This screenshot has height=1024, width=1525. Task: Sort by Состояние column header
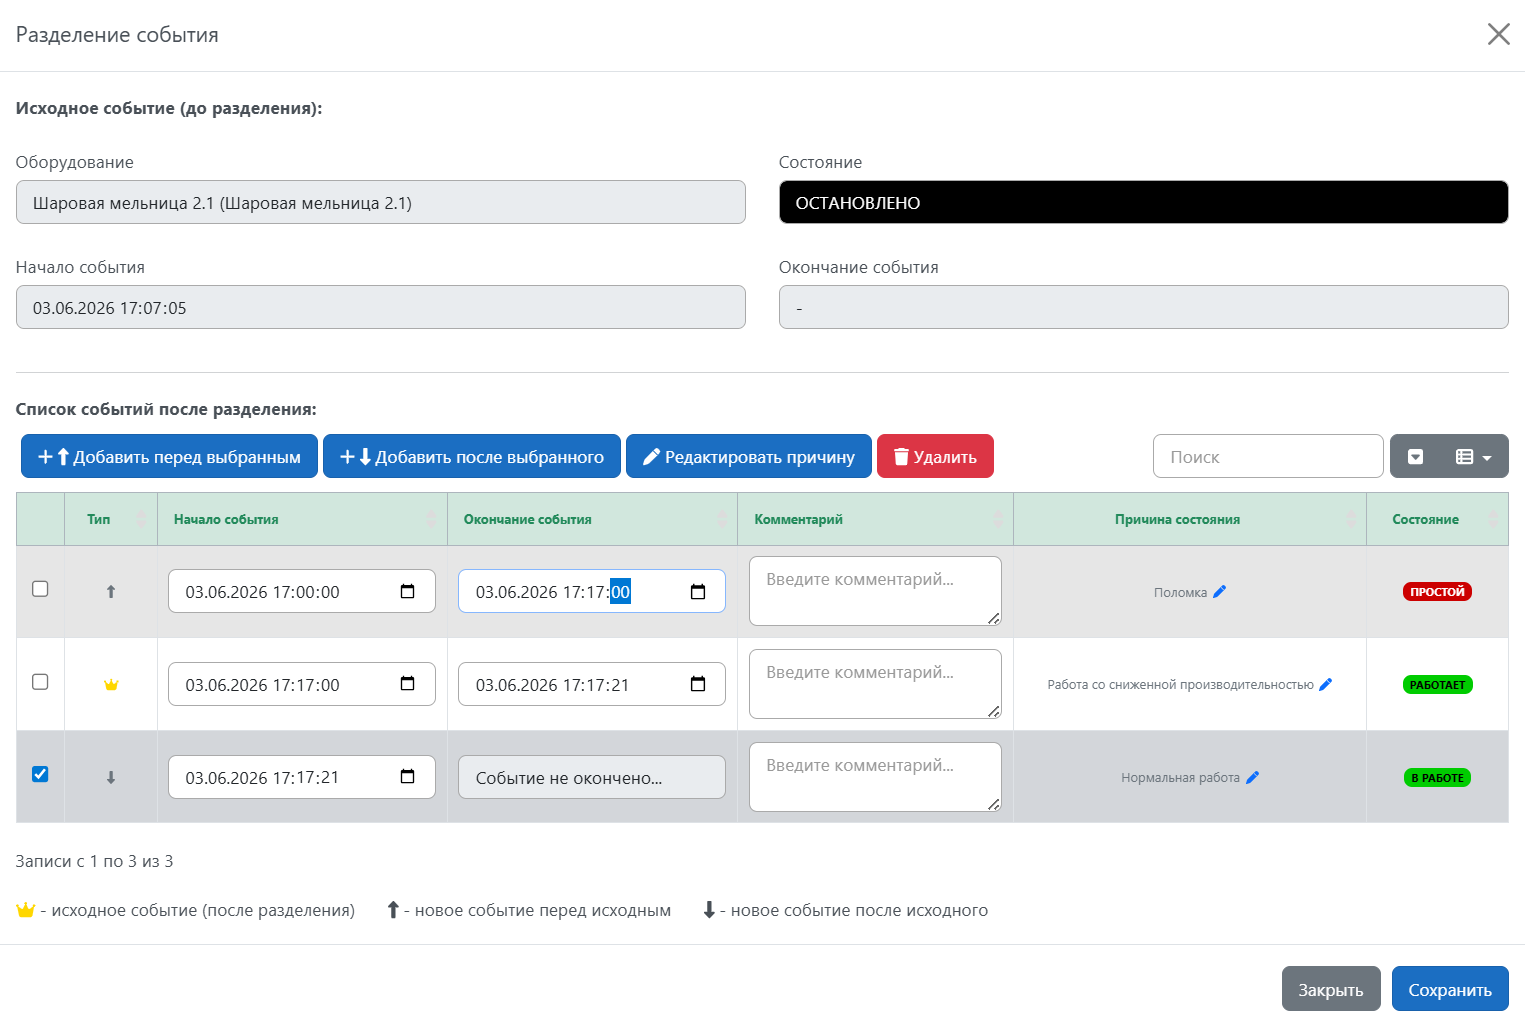pos(1437,519)
